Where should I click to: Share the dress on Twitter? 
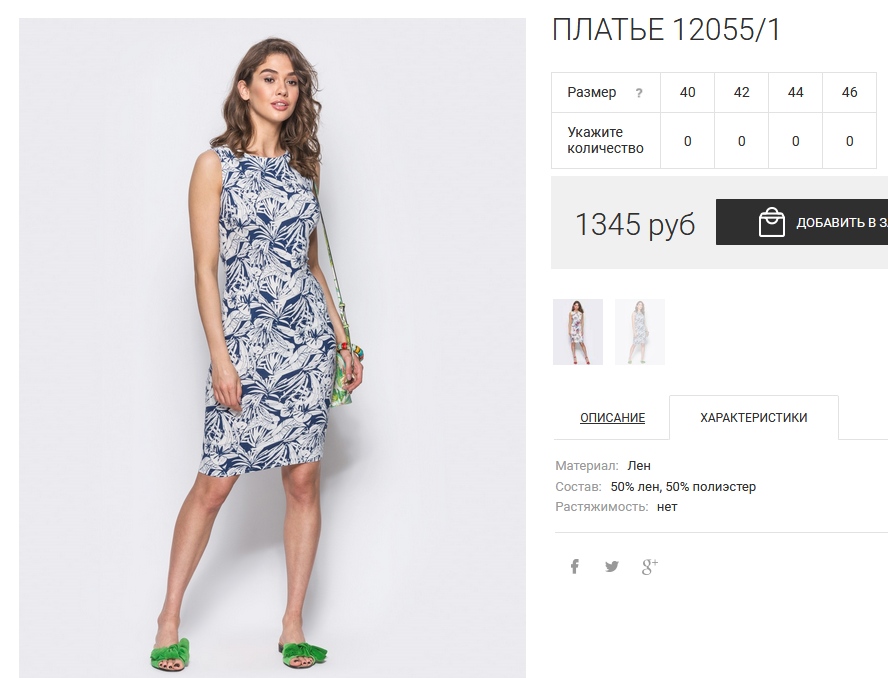(612, 566)
